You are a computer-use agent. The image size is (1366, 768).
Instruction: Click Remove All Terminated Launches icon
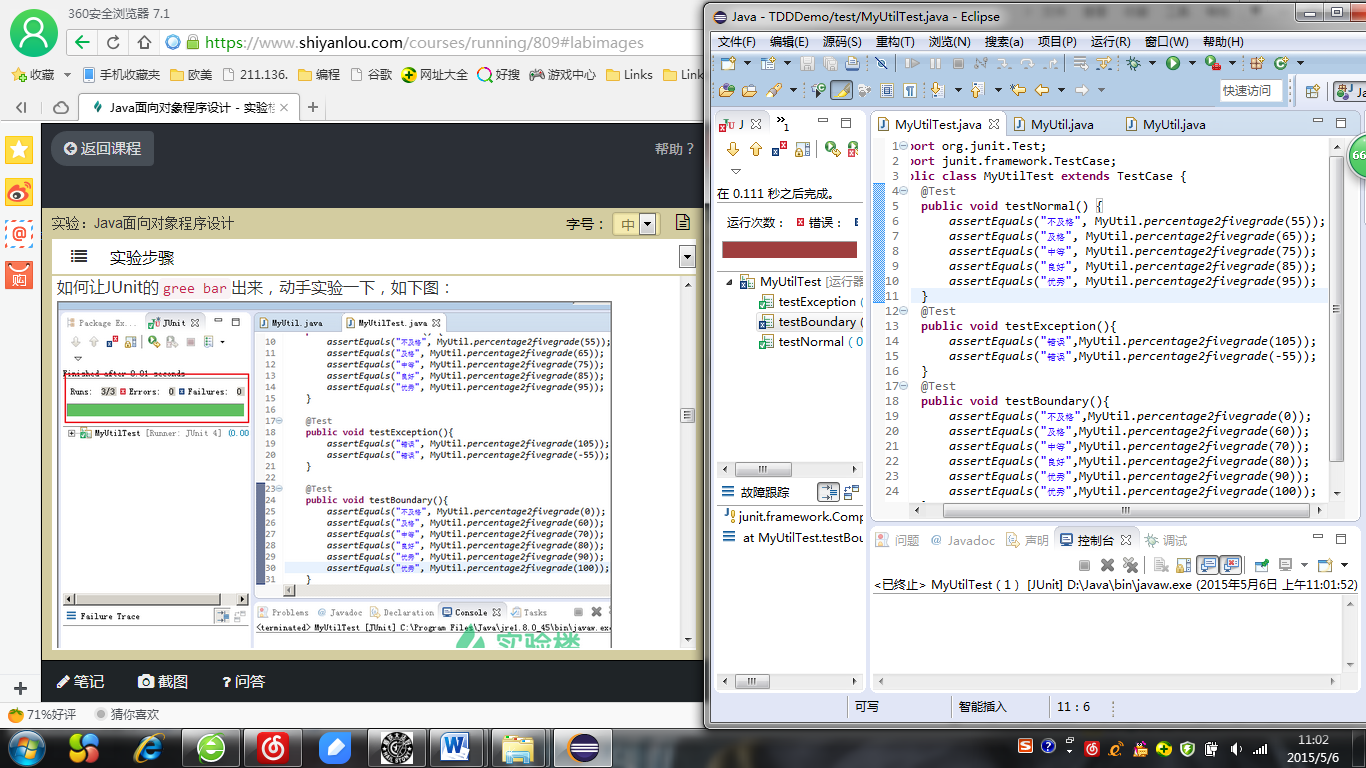click(x=1130, y=565)
